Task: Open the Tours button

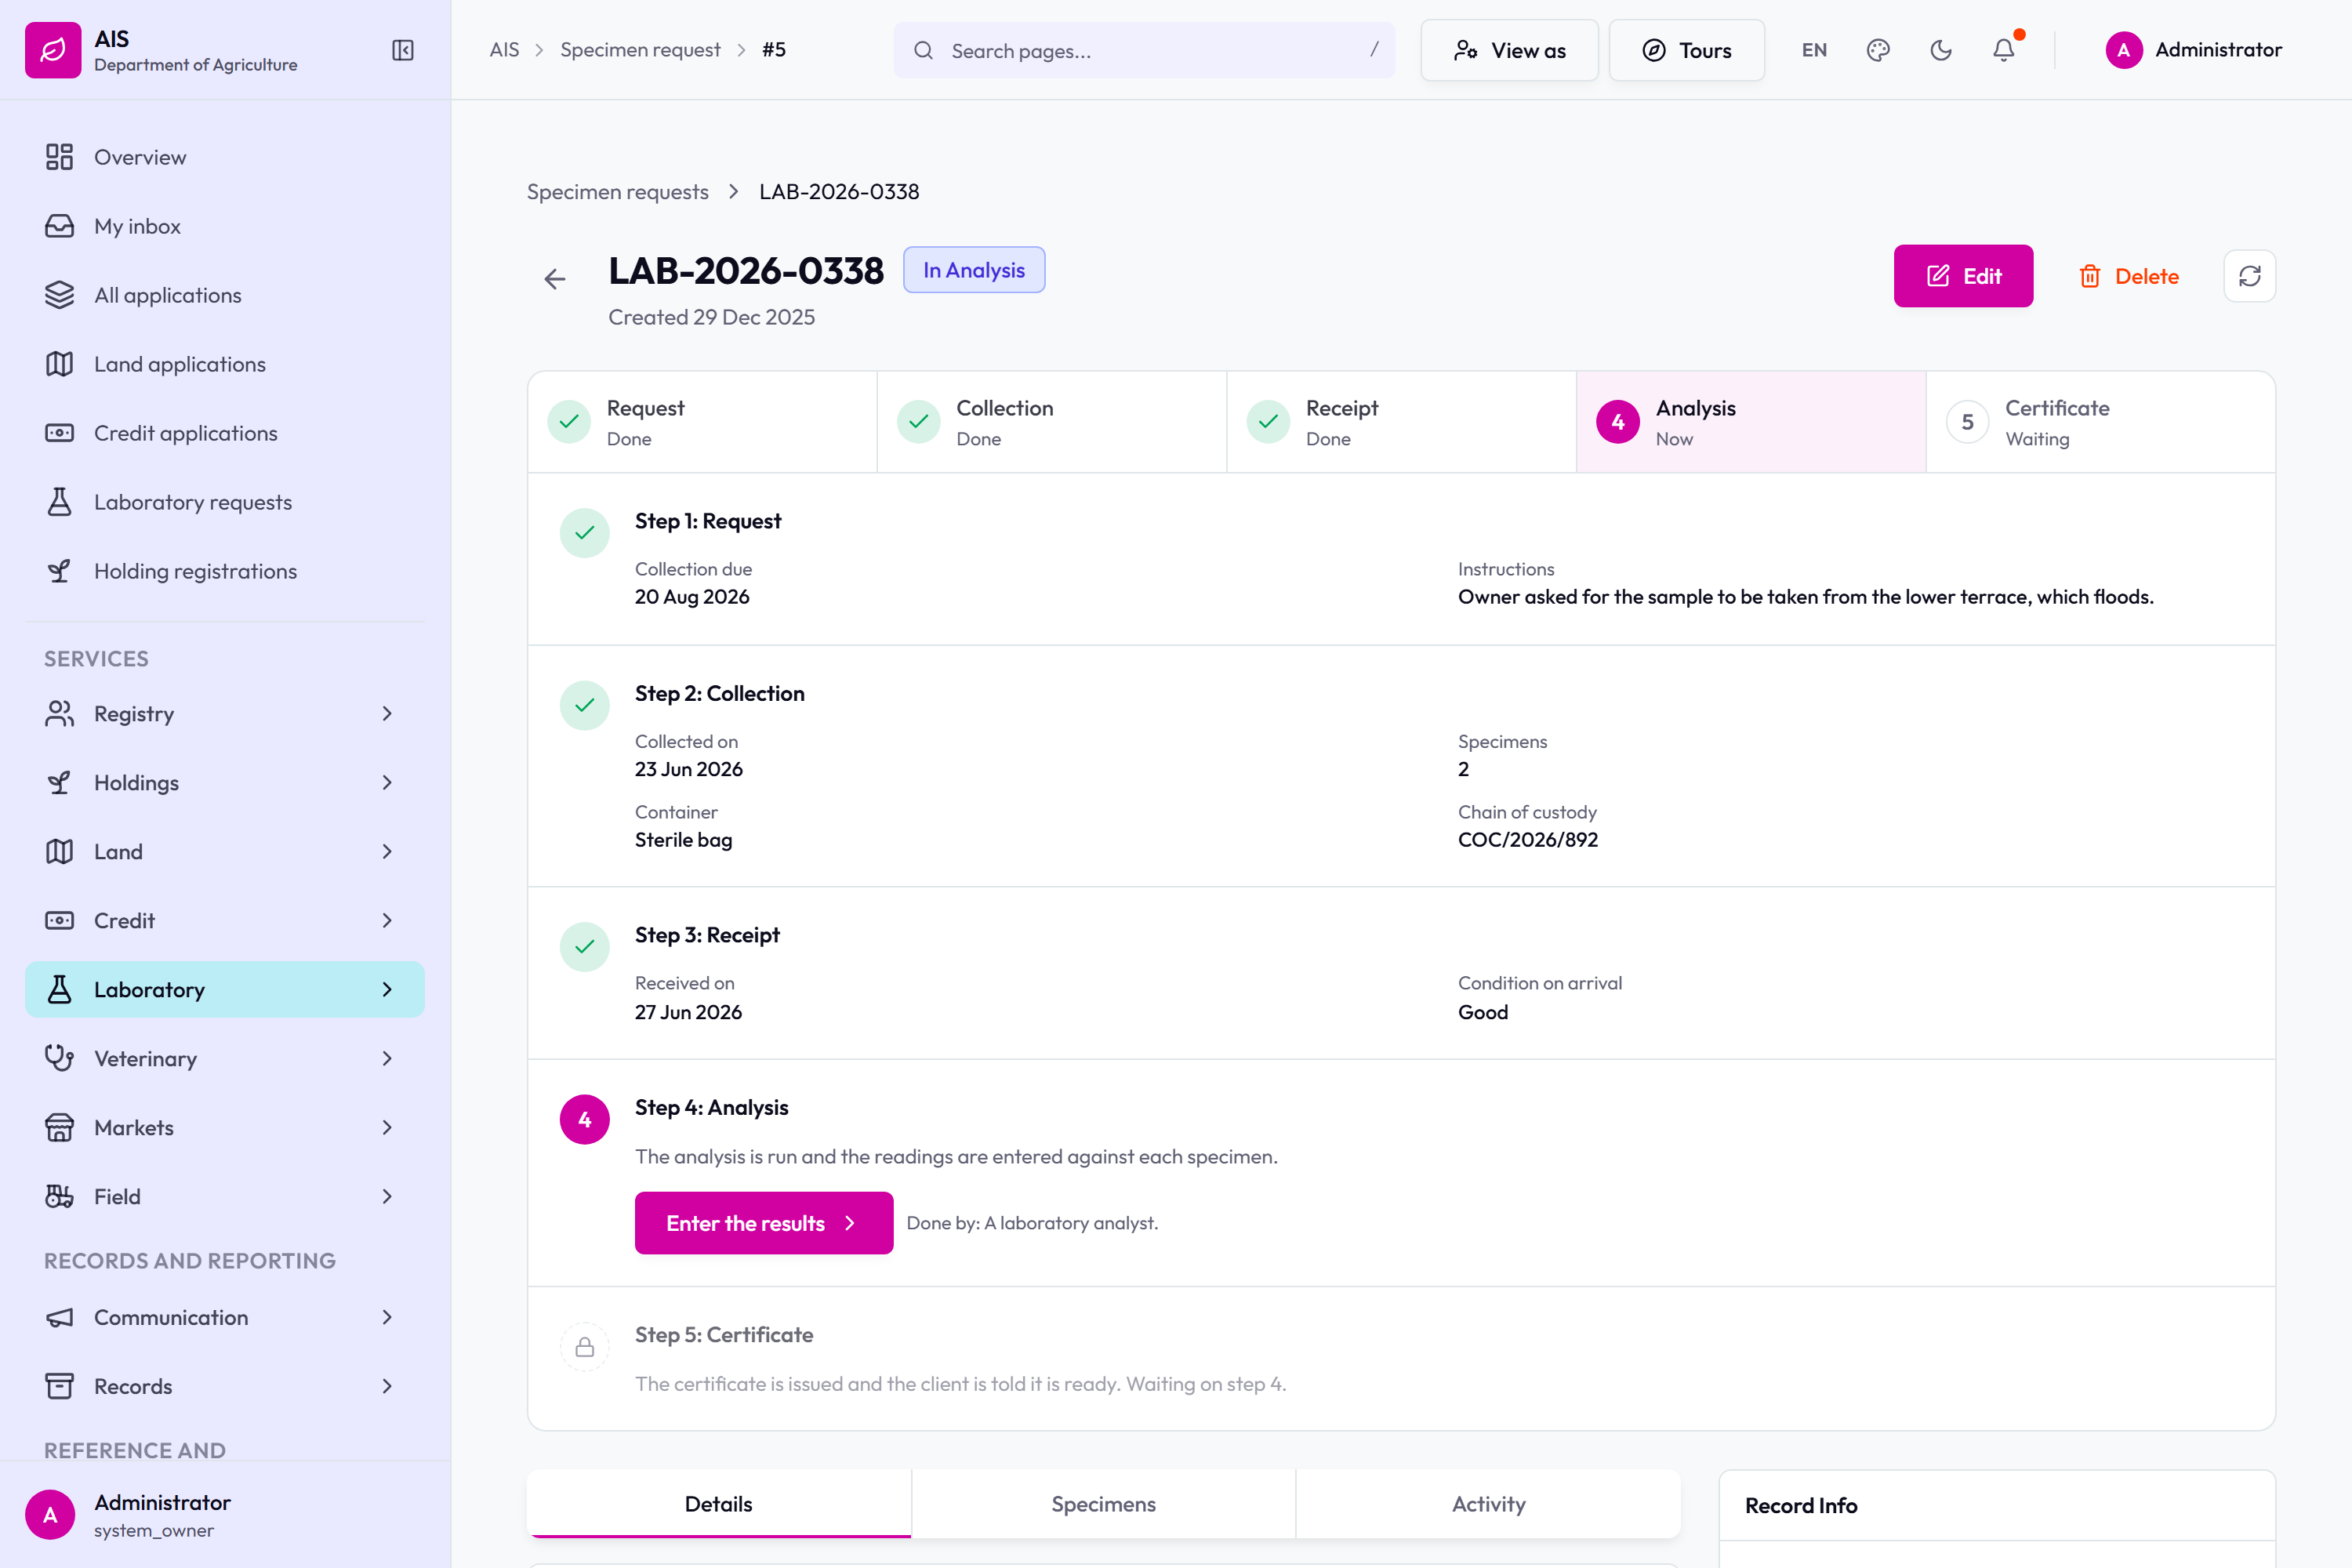Action: [1687, 50]
